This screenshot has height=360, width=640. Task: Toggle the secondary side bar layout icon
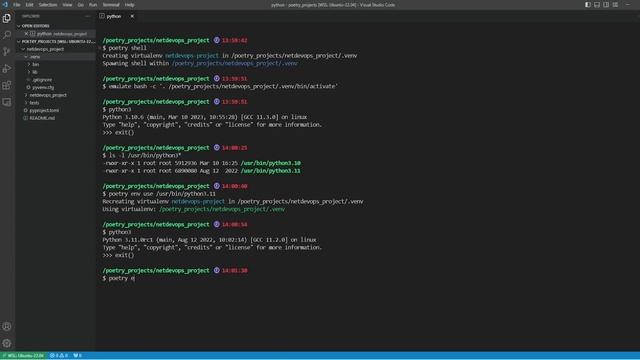tap(606, 5)
